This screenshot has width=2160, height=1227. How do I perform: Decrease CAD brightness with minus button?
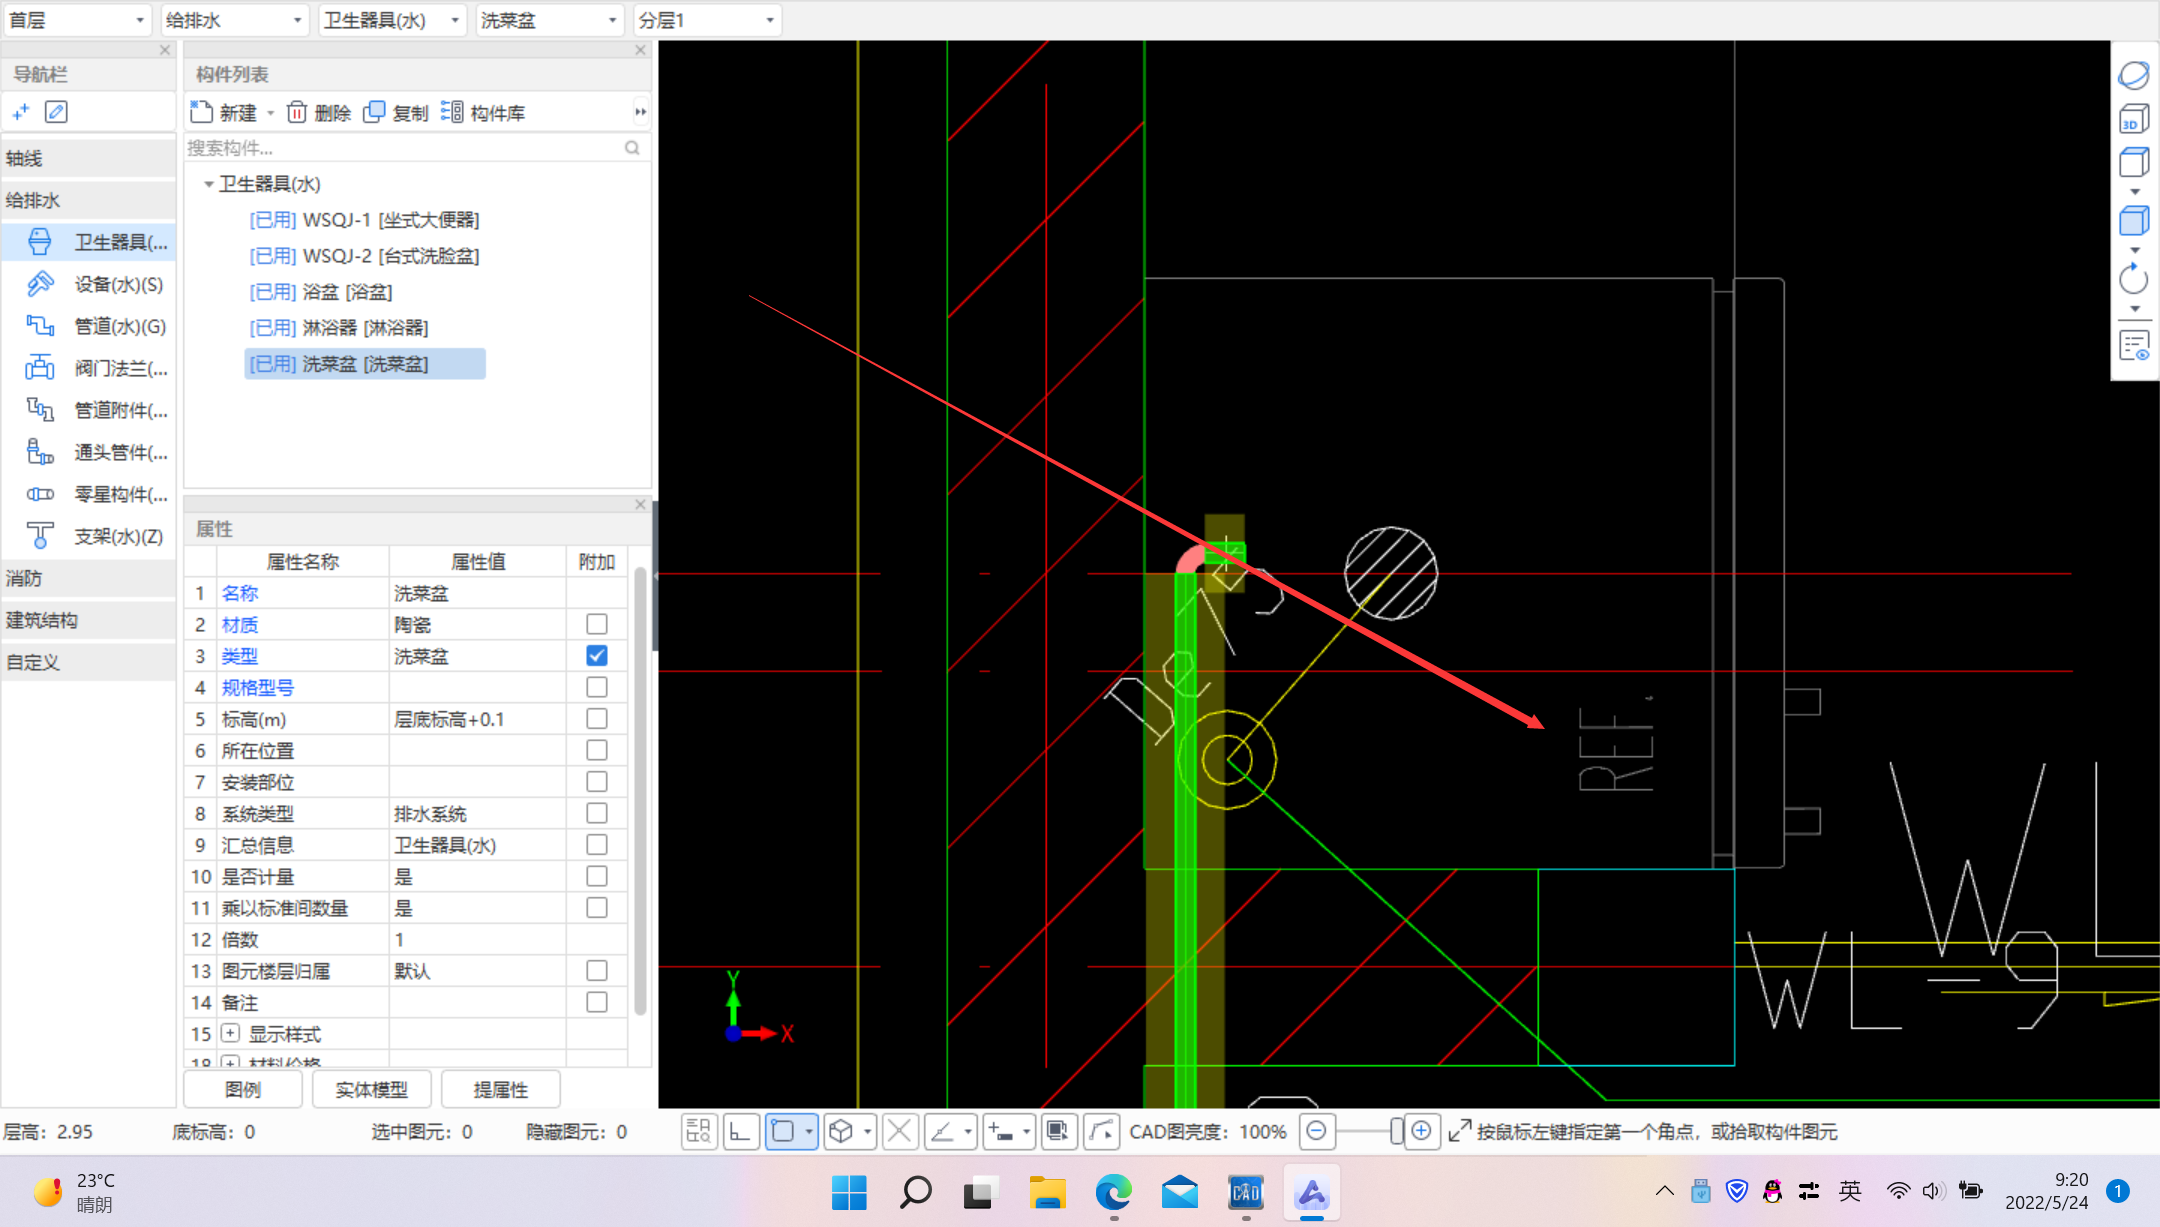coord(1317,1131)
